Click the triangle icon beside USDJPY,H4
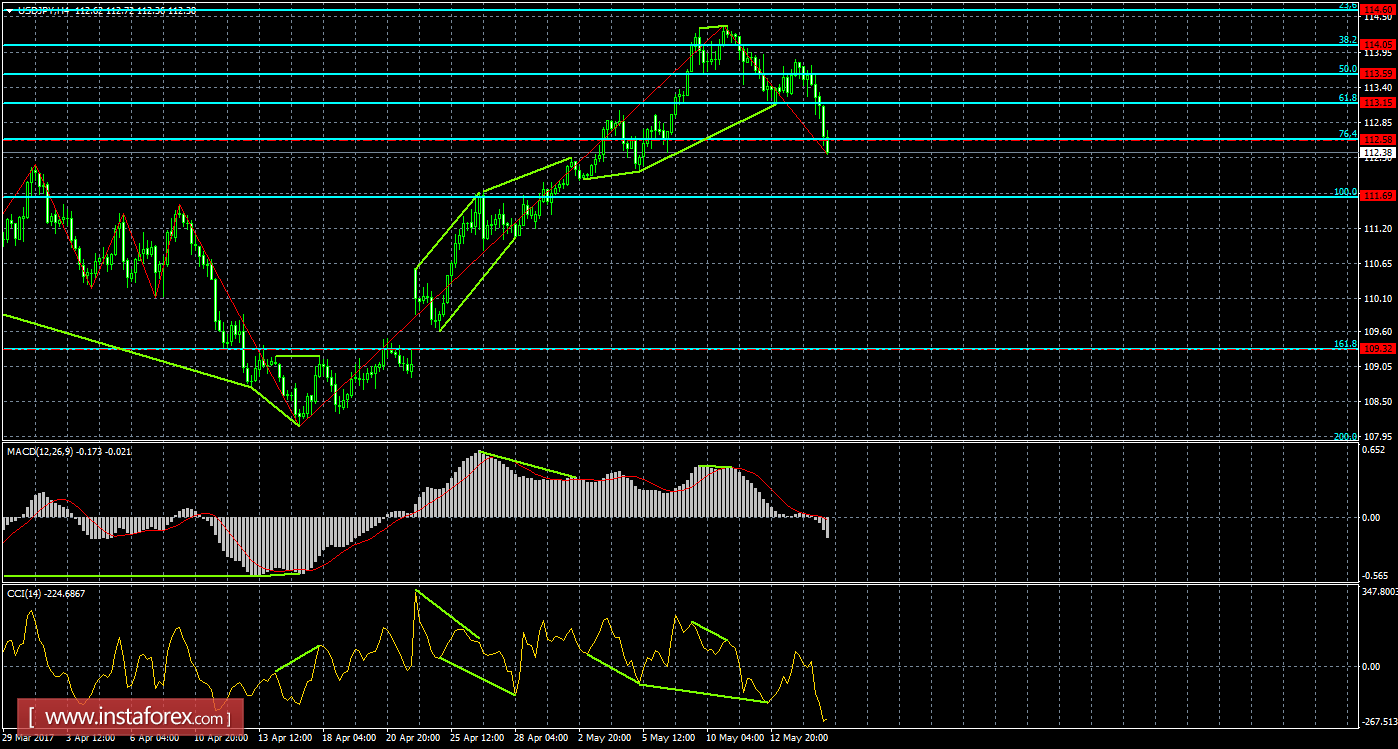 pos(8,10)
